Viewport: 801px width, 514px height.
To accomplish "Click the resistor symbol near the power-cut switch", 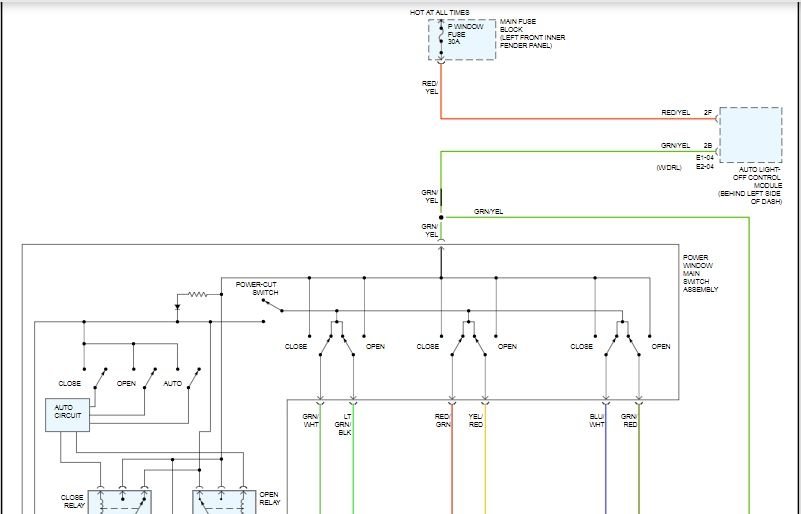I will point(201,294).
